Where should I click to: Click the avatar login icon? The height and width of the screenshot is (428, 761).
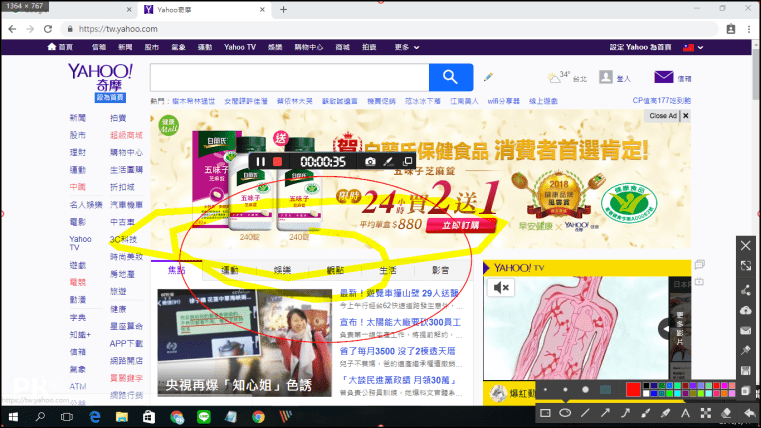coord(606,77)
